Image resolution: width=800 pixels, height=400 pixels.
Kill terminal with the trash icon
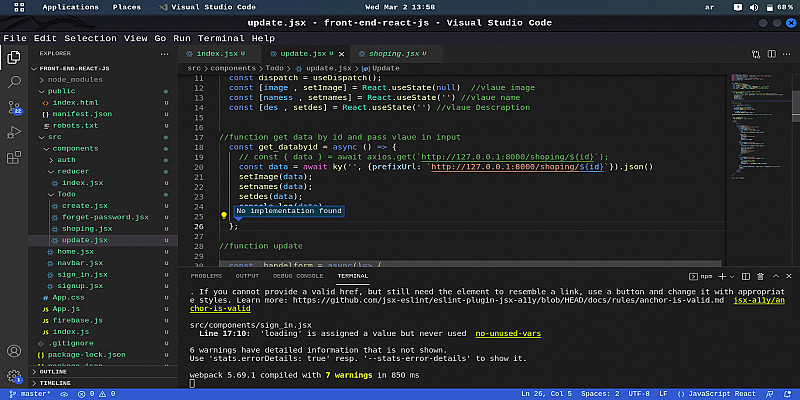(x=762, y=275)
